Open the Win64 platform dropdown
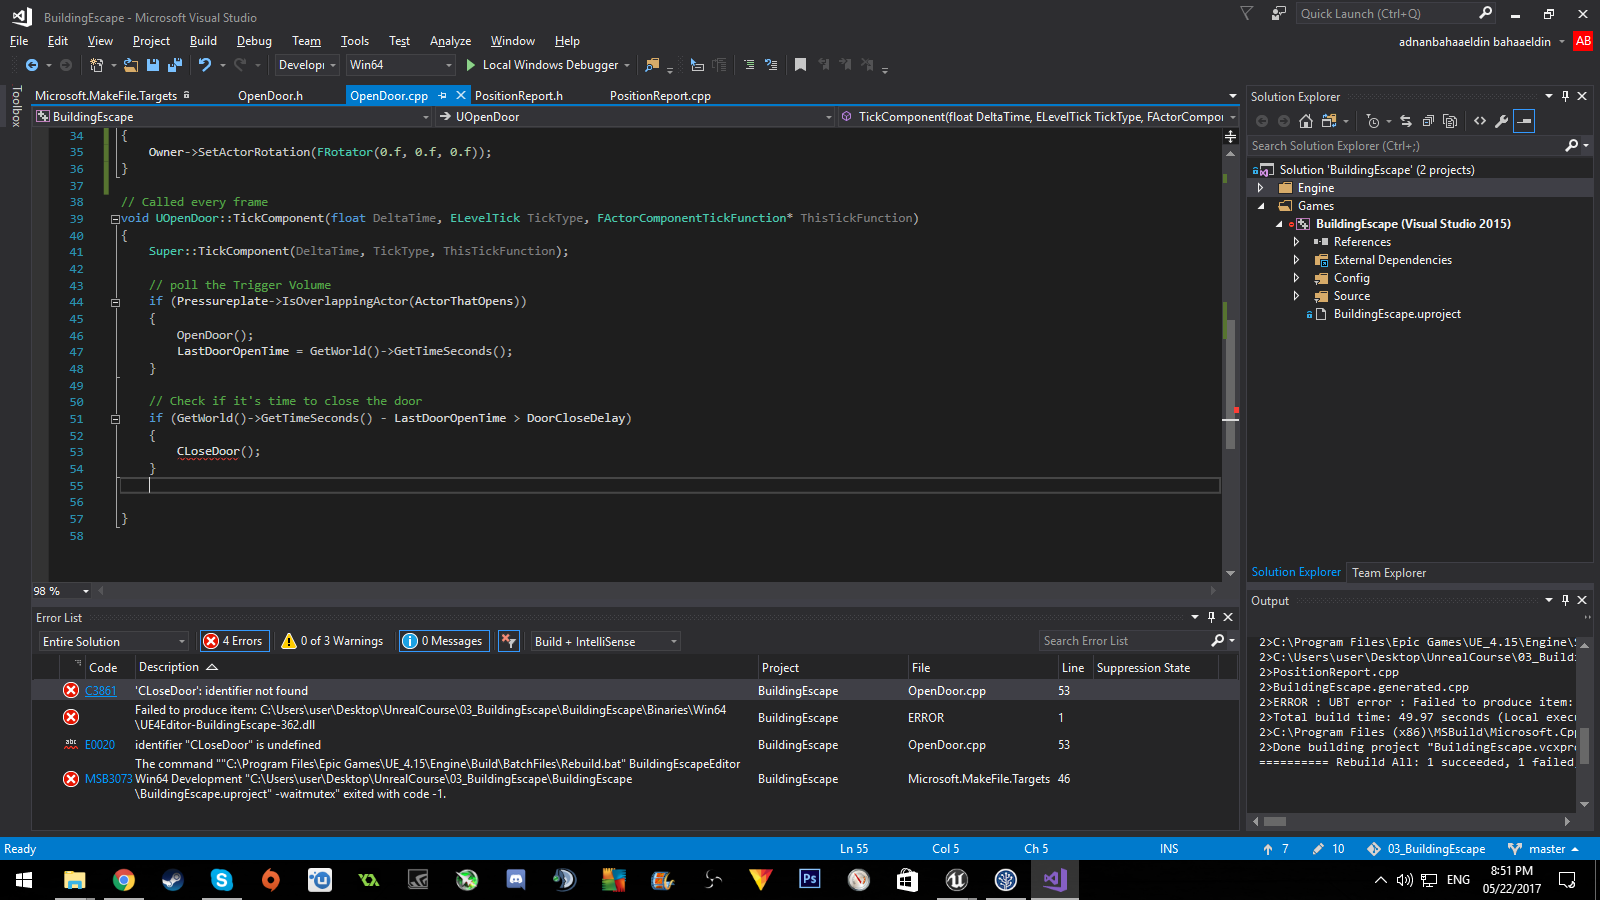The width and height of the screenshot is (1600, 900). pos(401,65)
